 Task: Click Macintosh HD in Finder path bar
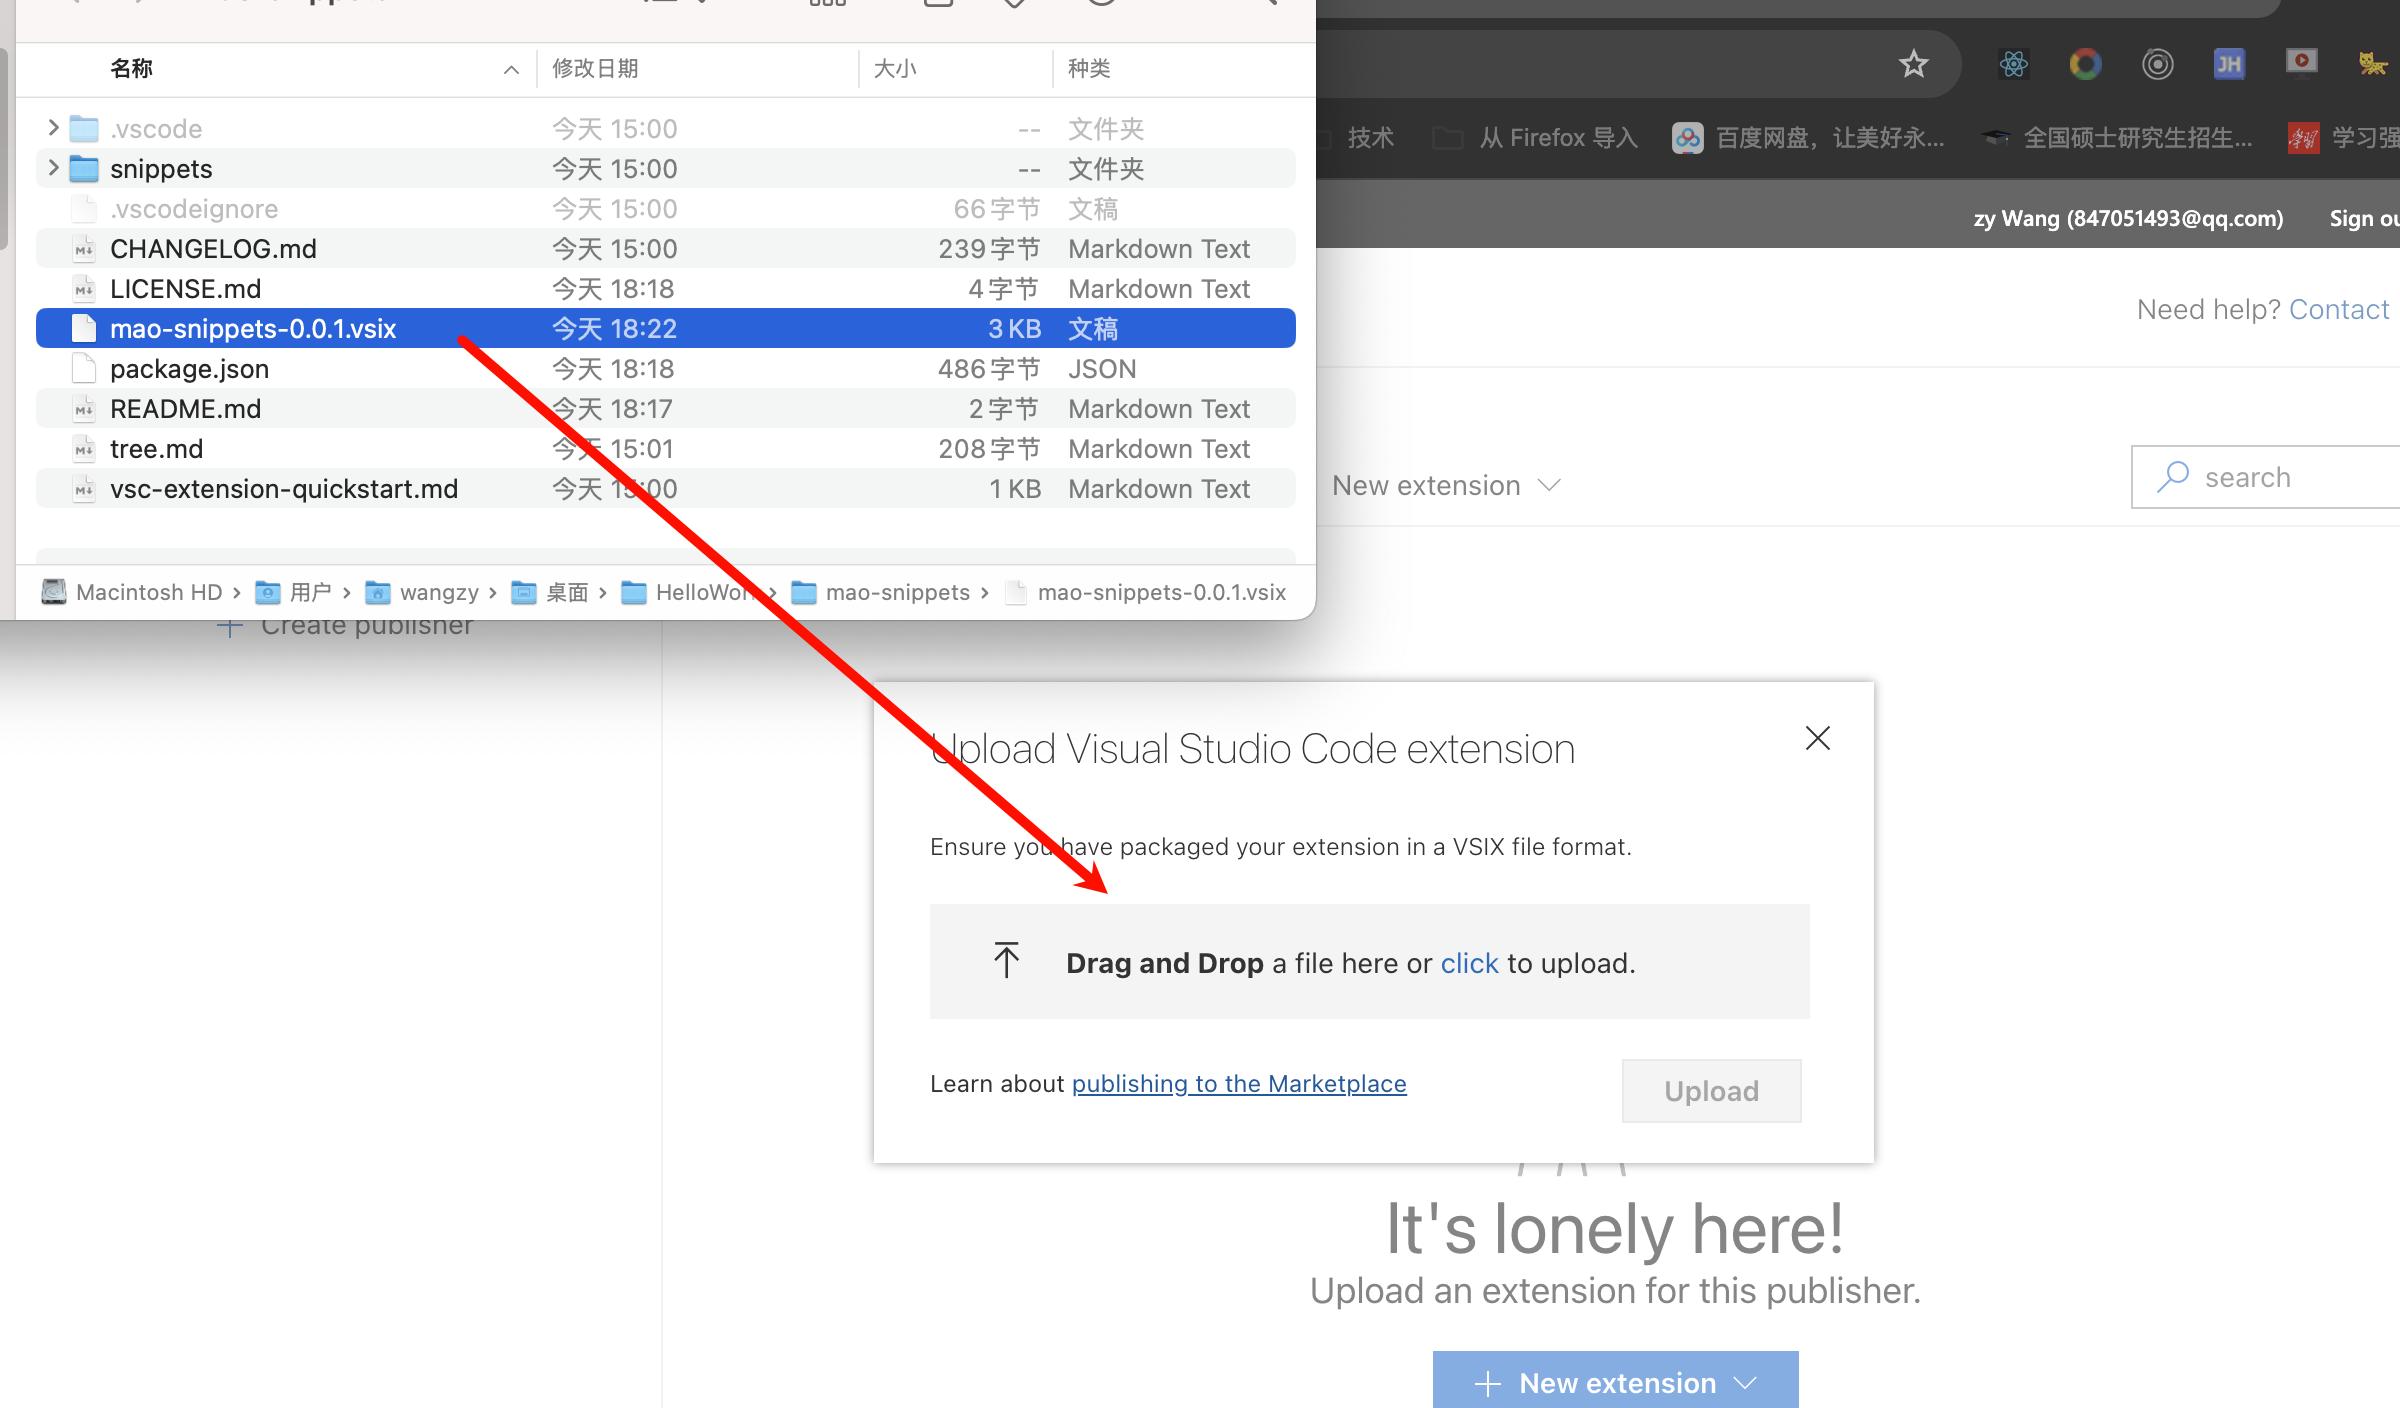(131, 592)
